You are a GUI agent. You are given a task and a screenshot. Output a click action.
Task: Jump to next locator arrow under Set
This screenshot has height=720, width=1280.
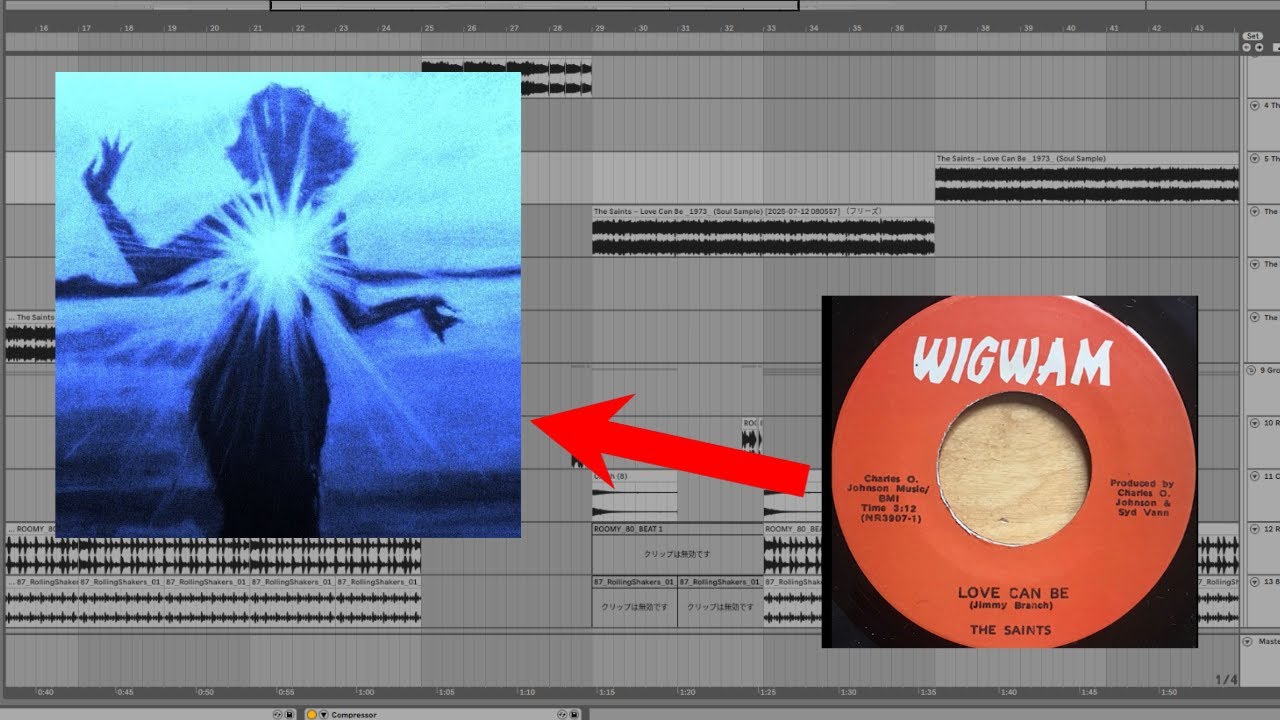(x=1258, y=47)
